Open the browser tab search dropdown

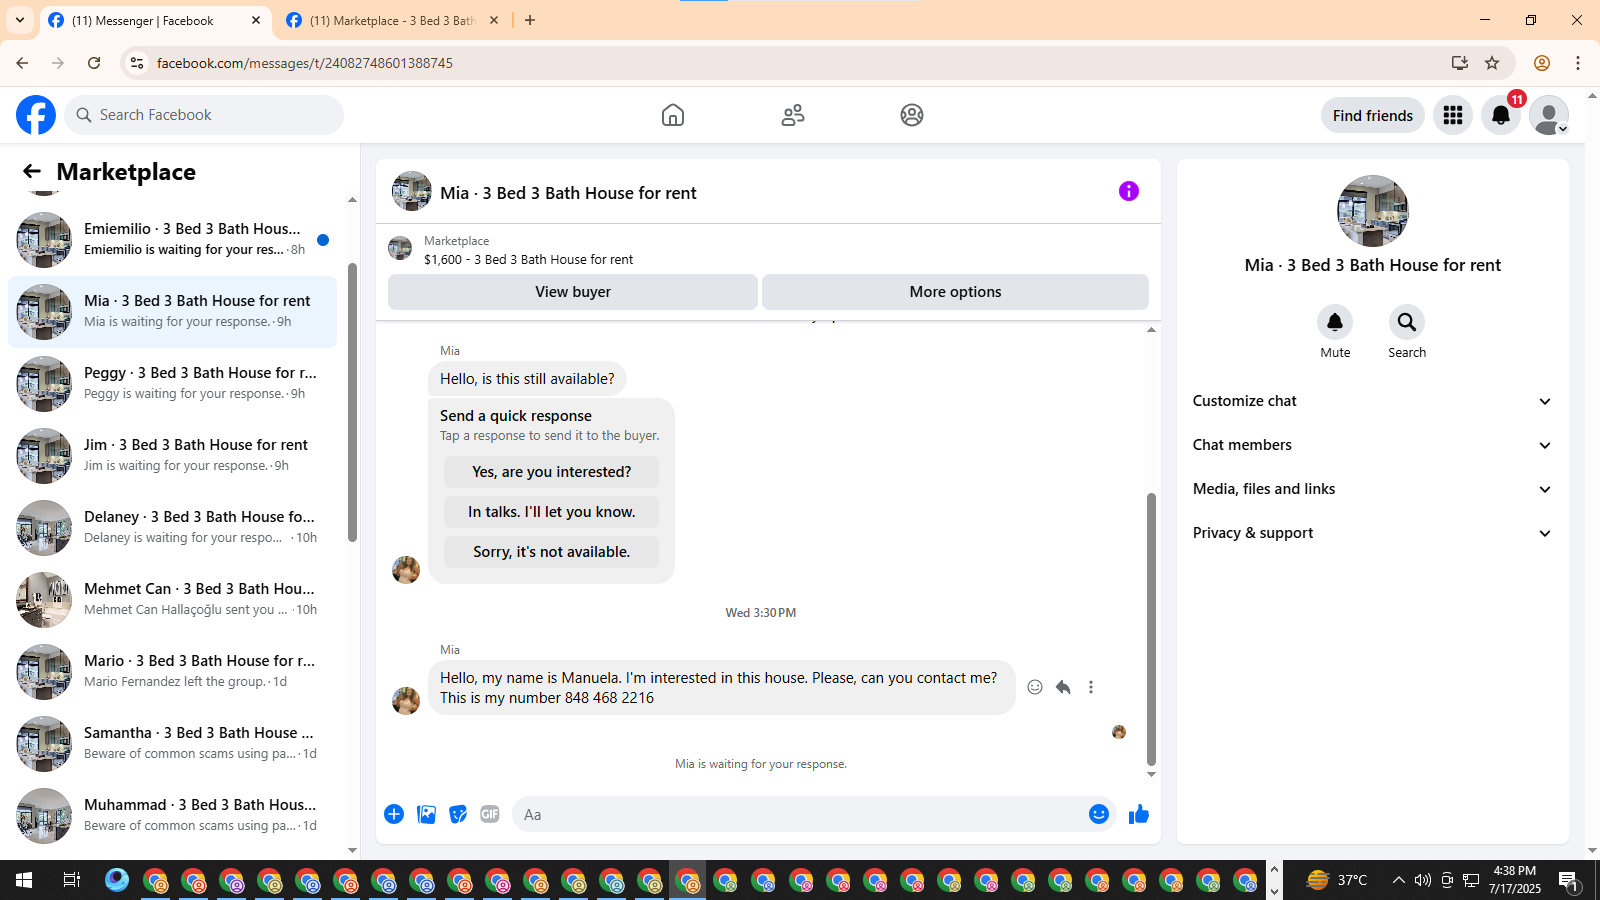pyautogui.click(x=19, y=20)
